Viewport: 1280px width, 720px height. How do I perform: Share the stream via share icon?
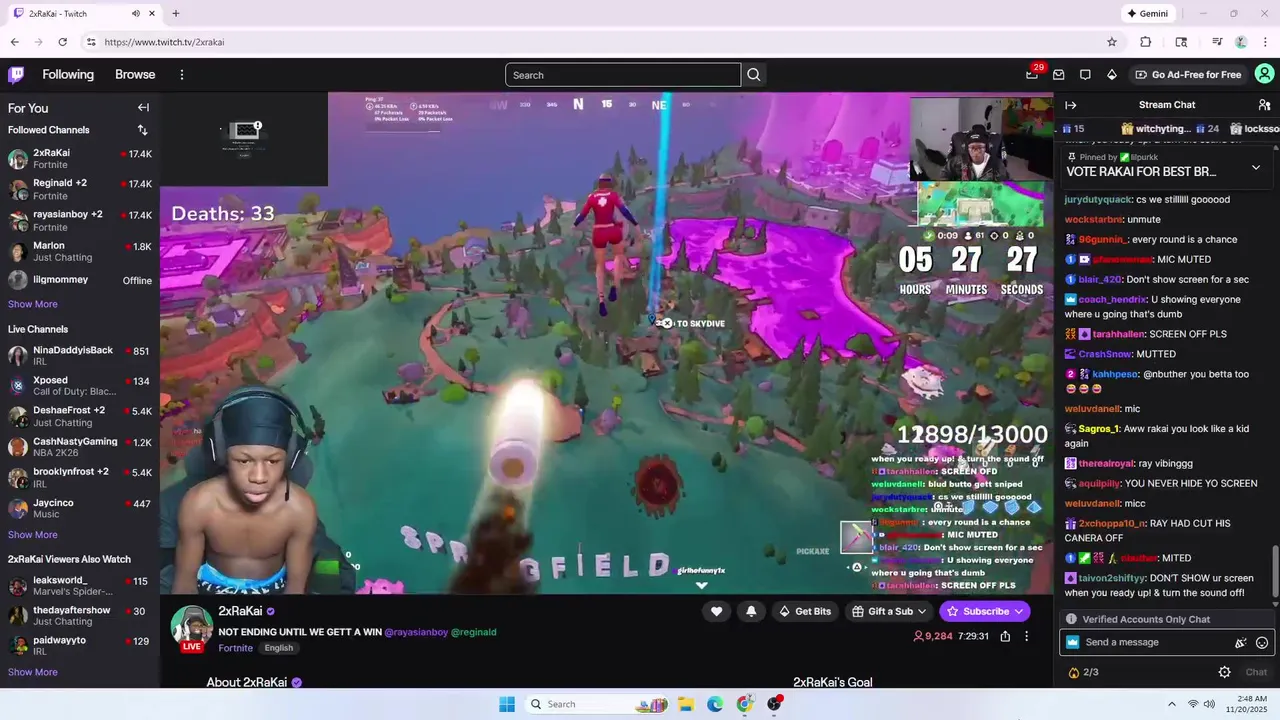1005,636
